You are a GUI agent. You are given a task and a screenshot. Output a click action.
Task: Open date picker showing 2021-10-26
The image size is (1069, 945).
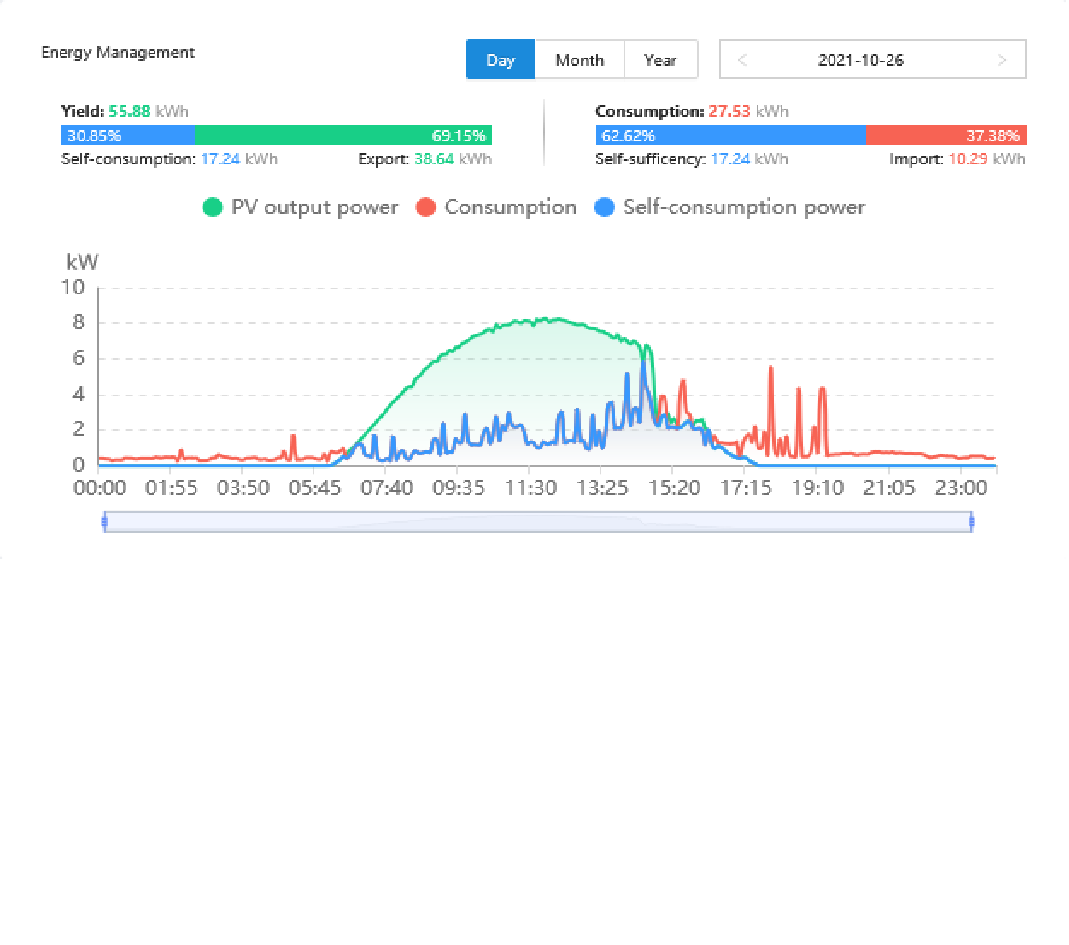point(860,60)
